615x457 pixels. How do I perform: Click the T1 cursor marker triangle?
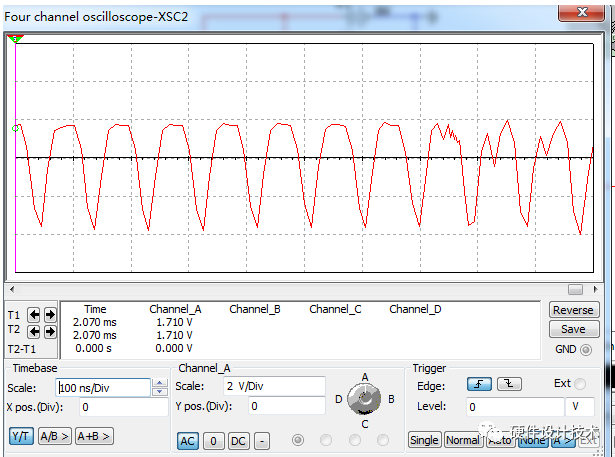click(x=15, y=38)
